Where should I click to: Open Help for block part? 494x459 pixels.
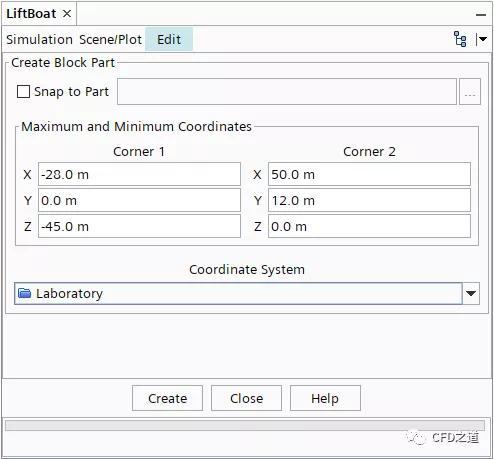click(325, 398)
